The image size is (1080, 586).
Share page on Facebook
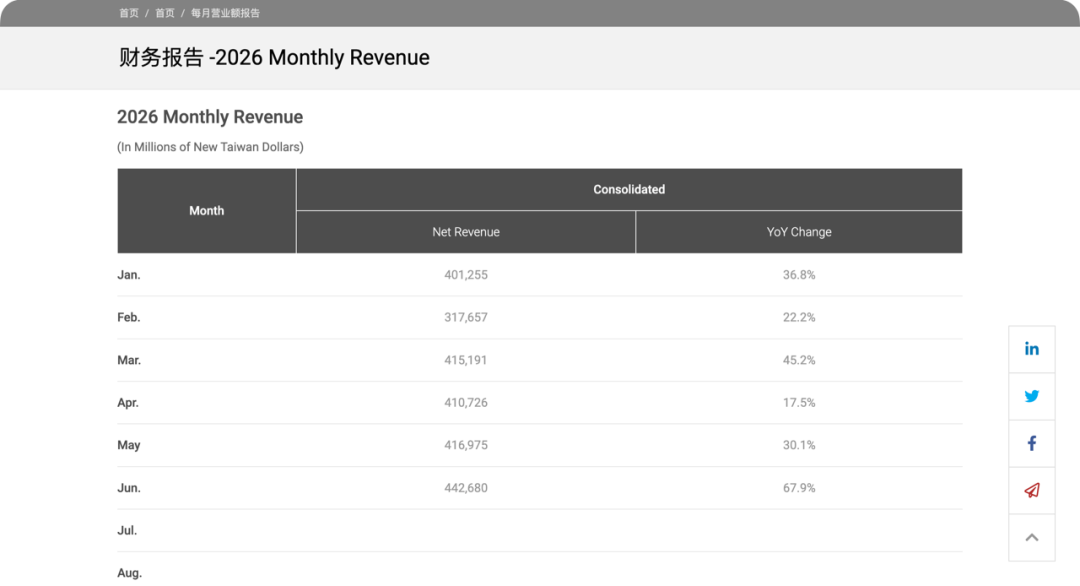[x=1032, y=443]
